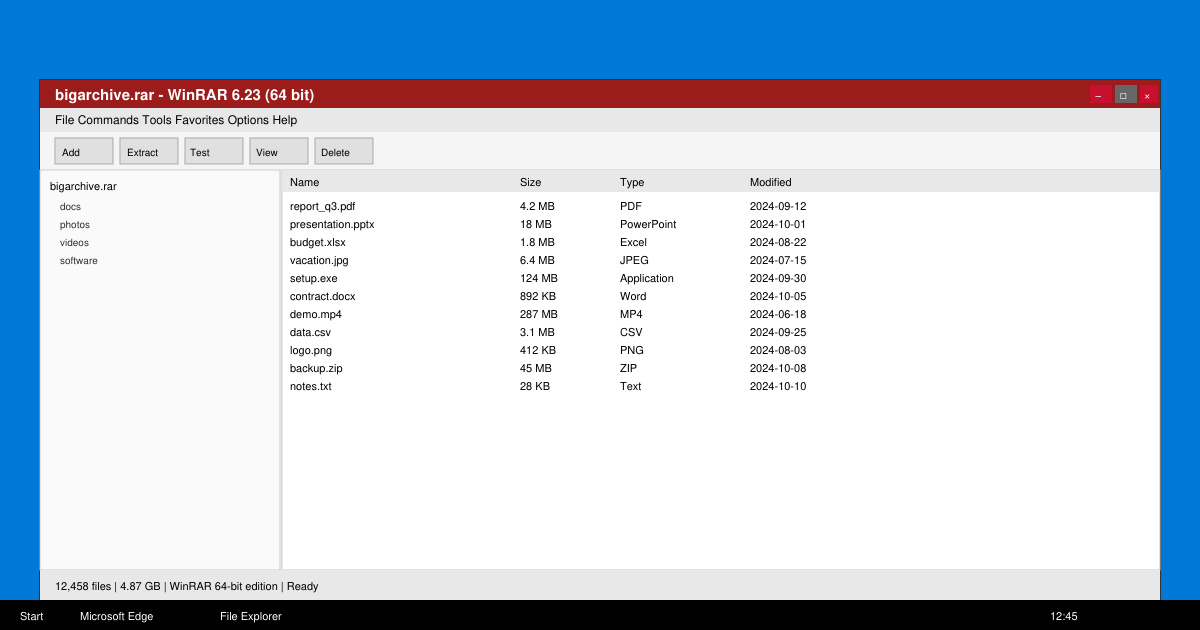Screen dimensions: 1200x630
Task: Open the Favorites menu
Action: click(199, 120)
